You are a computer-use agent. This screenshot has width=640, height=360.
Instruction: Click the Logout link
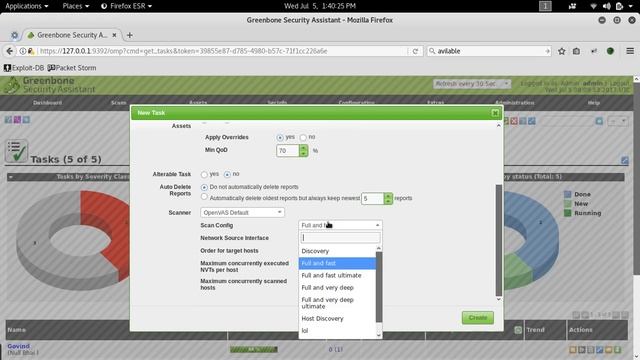(620, 83)
